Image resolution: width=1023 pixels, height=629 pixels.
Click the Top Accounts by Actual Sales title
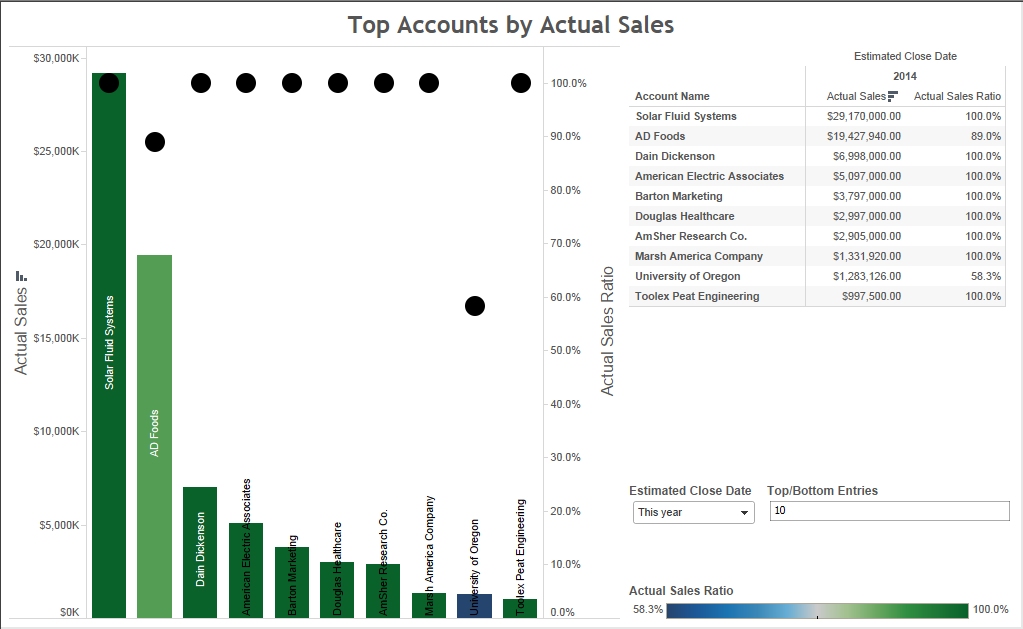511,25
